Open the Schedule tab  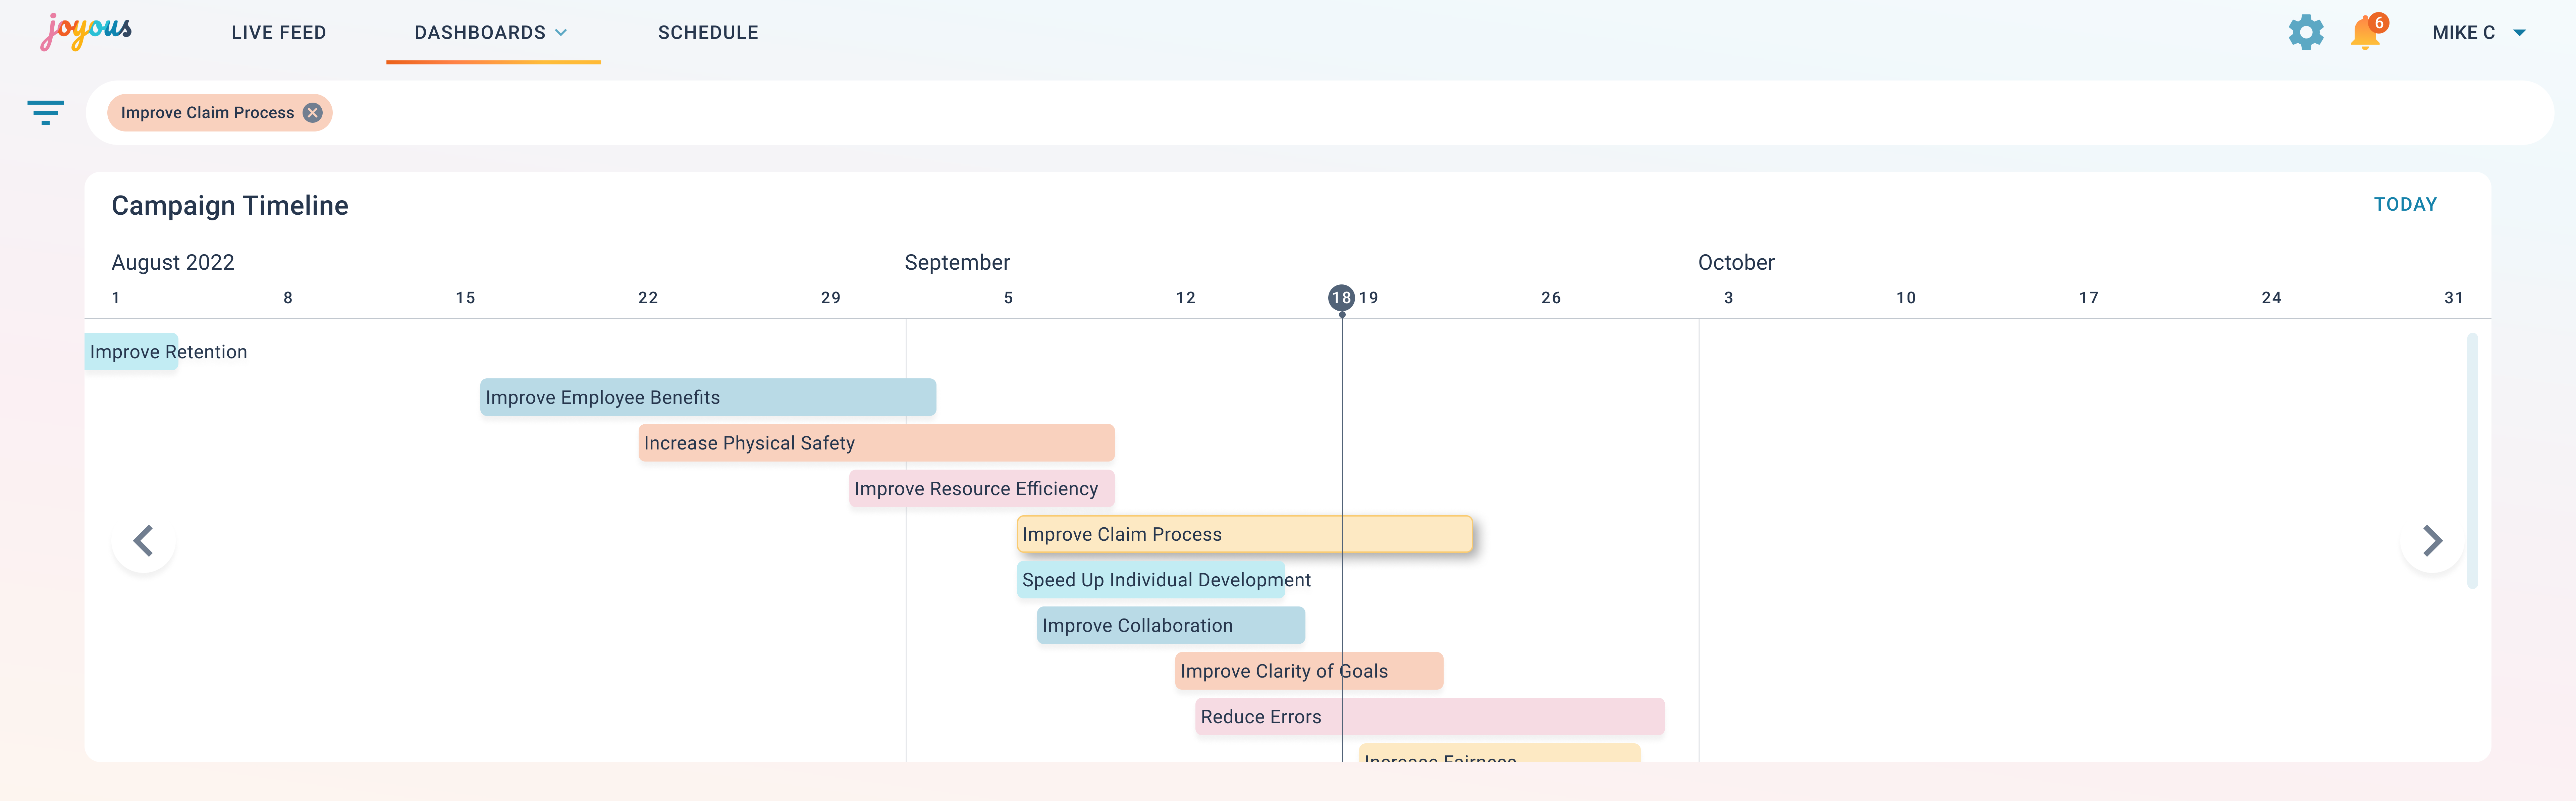tap(708, 33)
